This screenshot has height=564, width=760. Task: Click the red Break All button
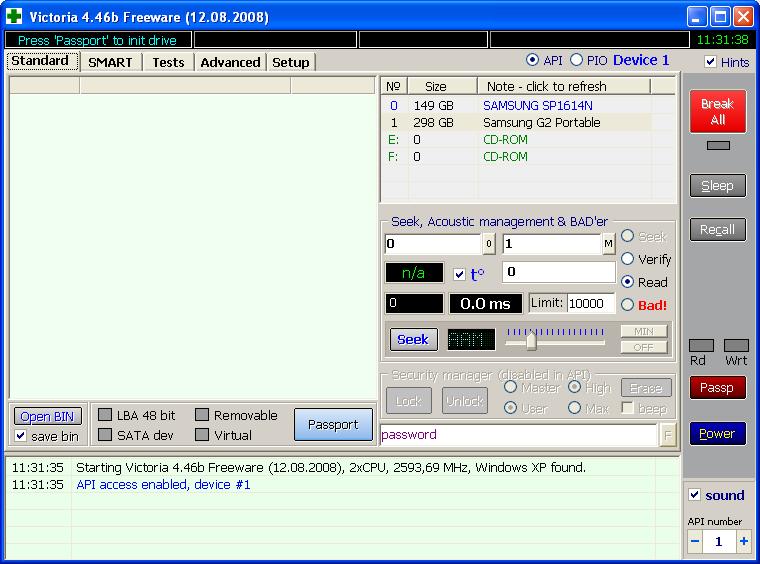tap(718, 111)
